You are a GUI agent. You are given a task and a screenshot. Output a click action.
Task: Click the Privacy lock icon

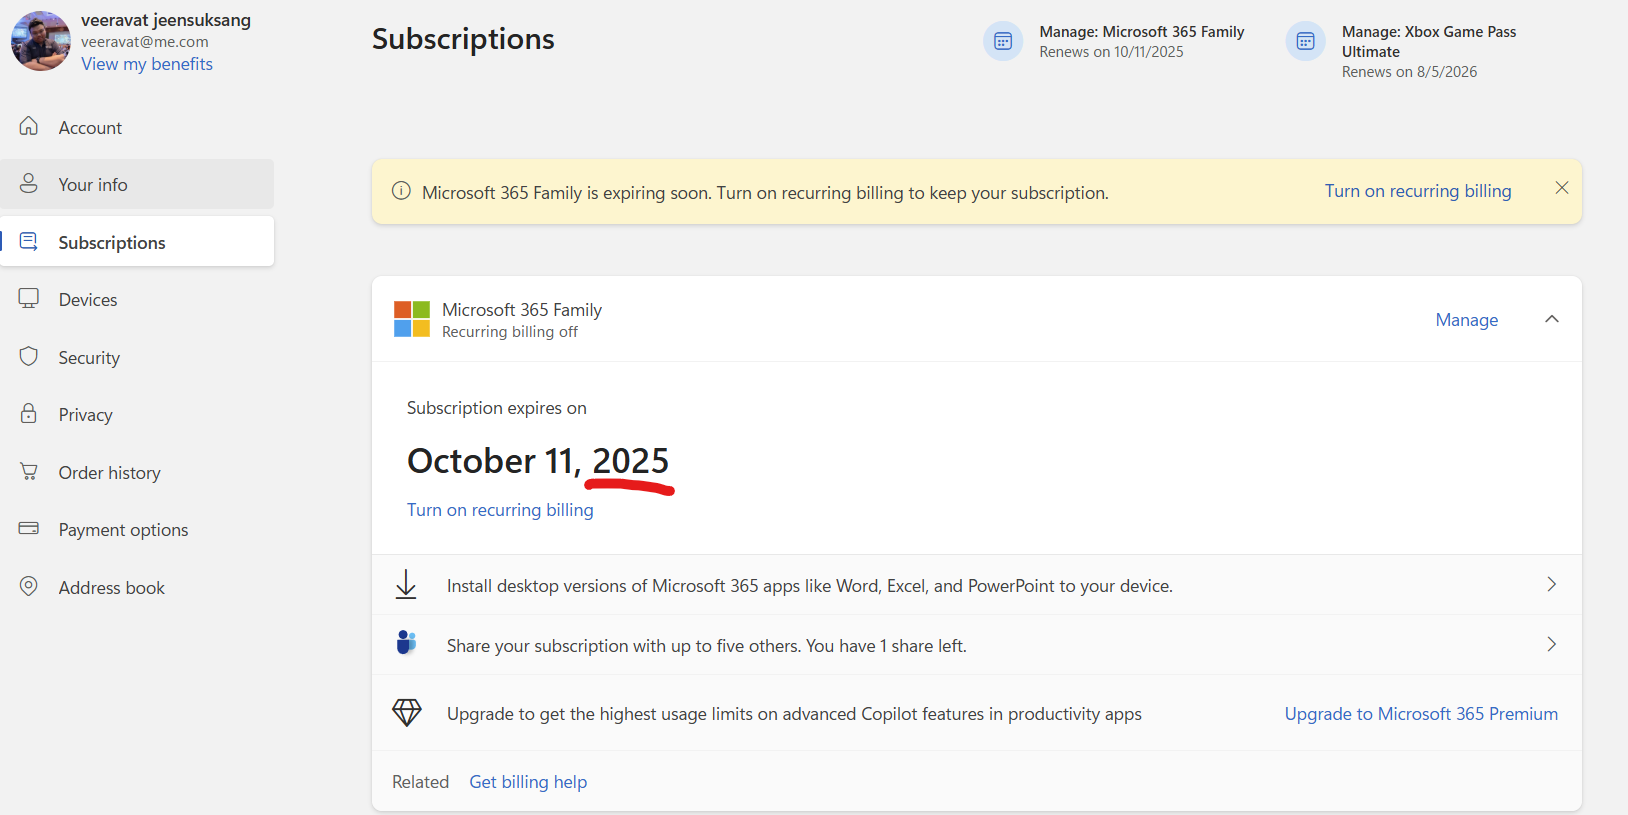(29, 414)
